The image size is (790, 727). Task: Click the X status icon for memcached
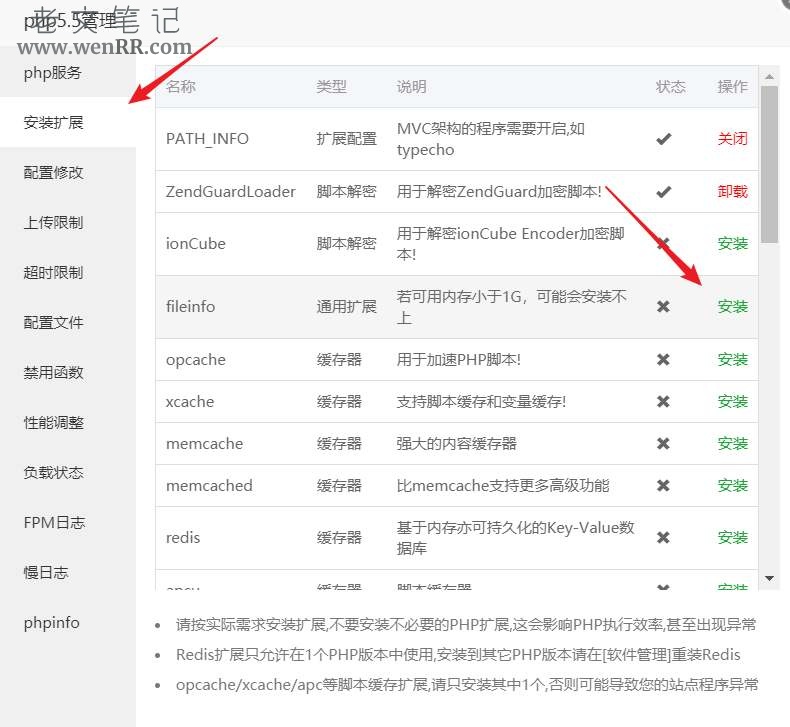663,486
